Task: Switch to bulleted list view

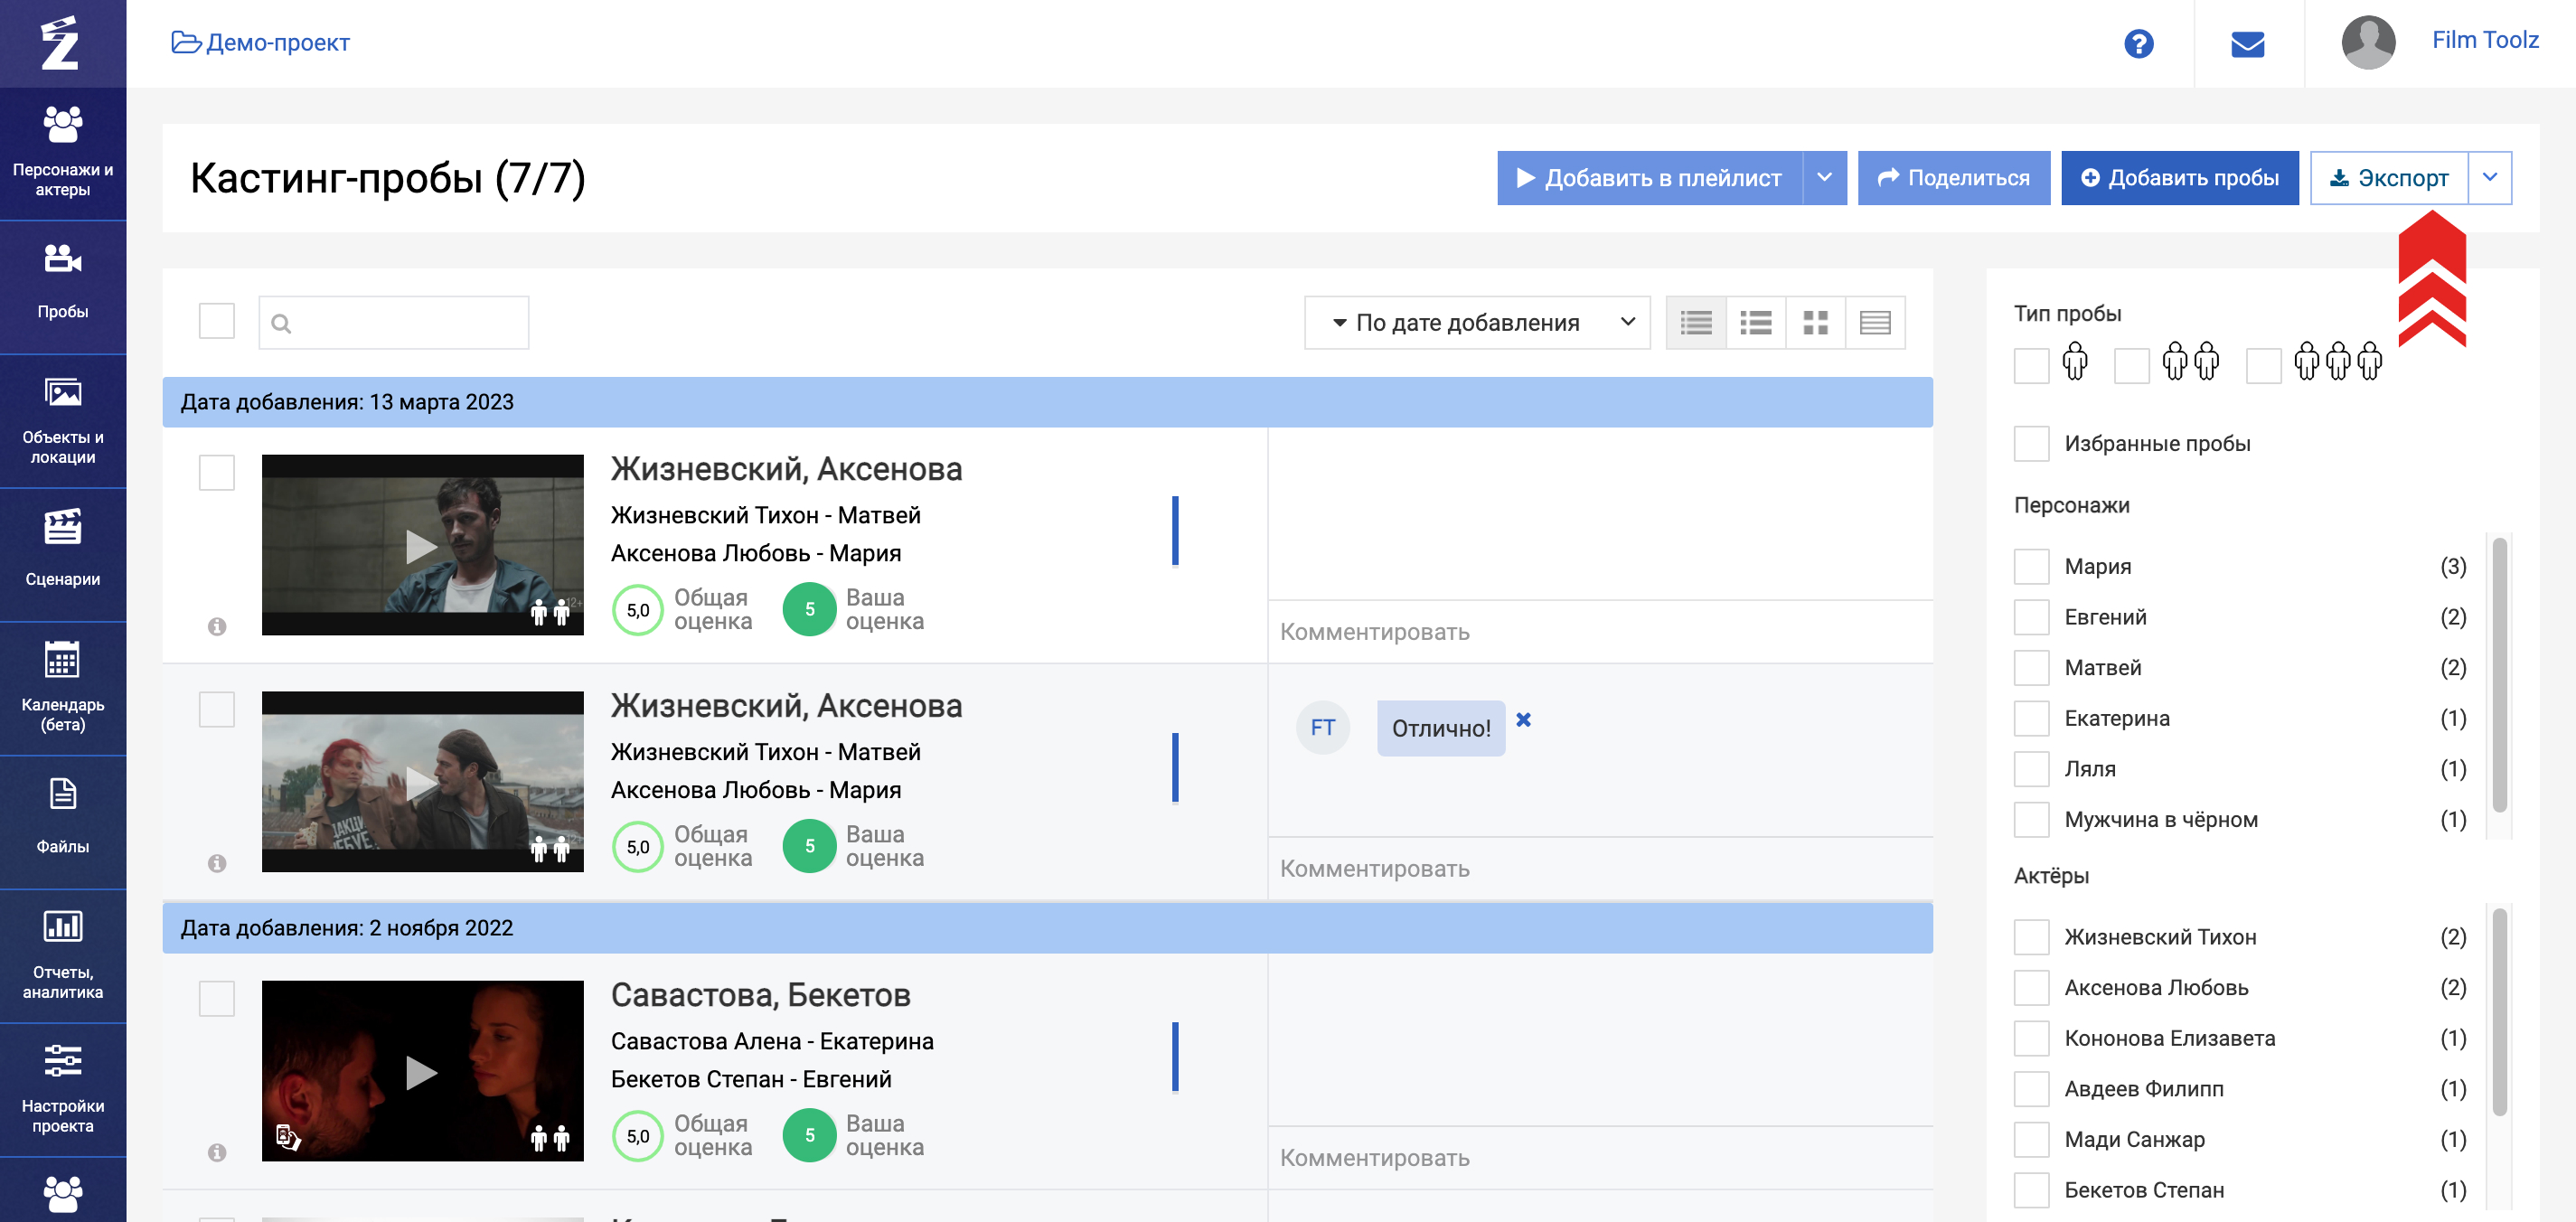Action: pyautogui.click(x=1756, y=322)
